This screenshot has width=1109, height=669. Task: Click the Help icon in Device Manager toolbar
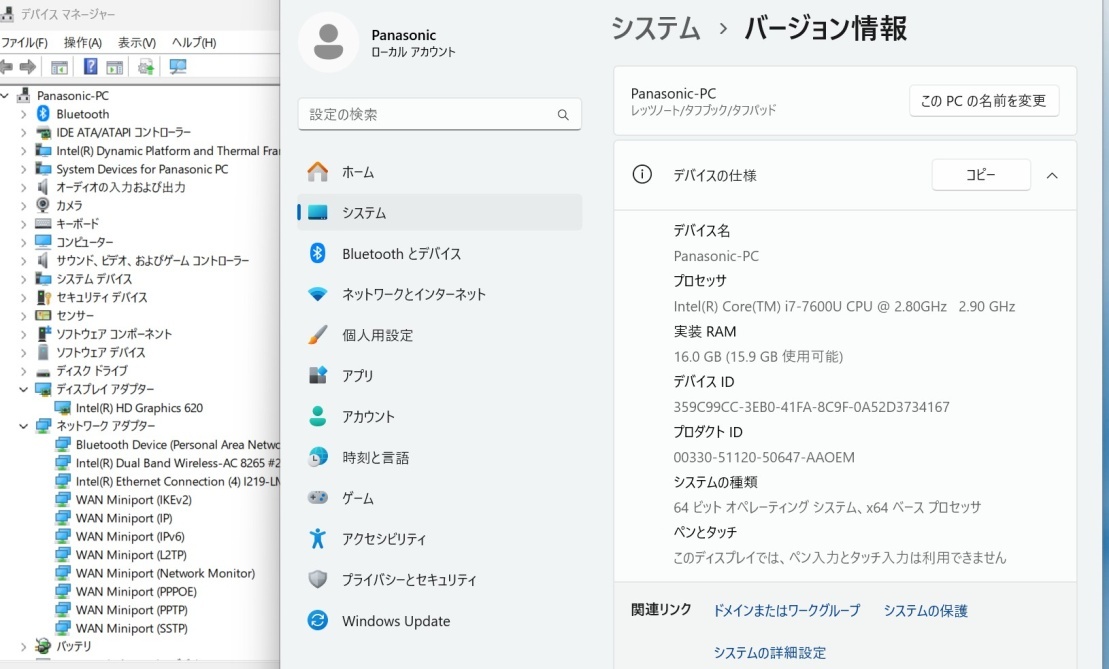91,66
